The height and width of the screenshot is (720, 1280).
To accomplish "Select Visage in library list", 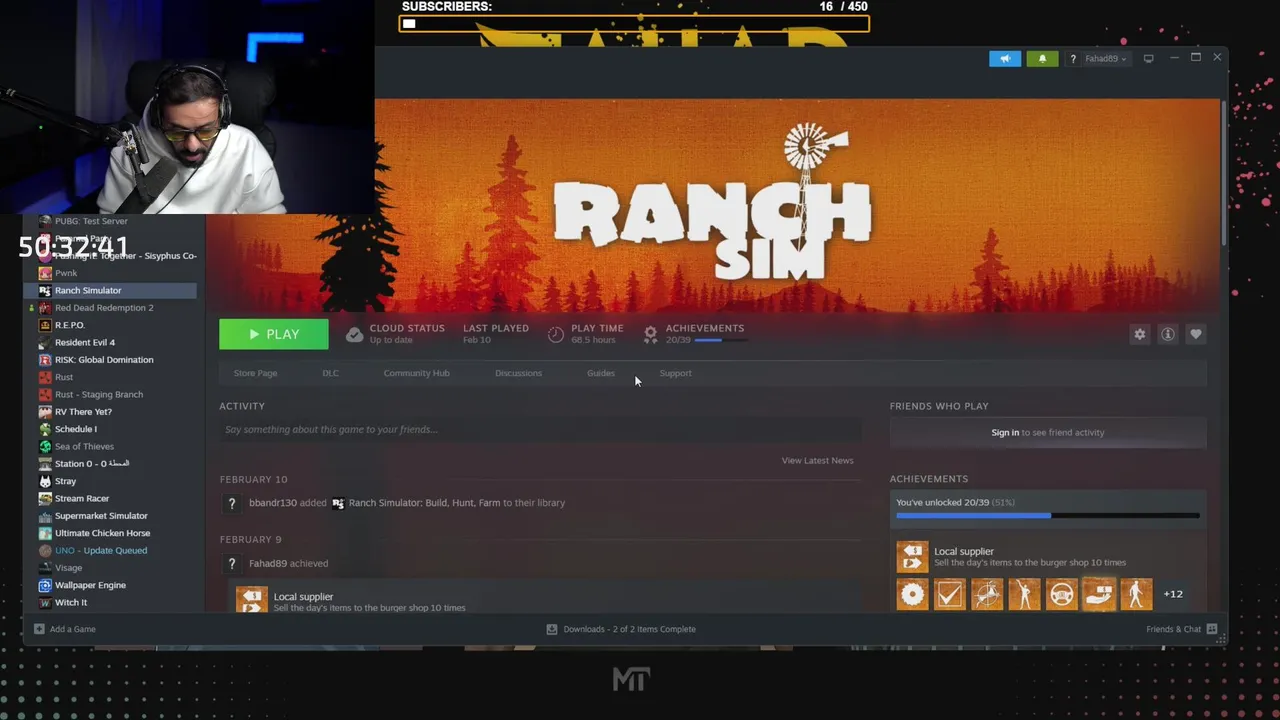I will tap(110, 568).
